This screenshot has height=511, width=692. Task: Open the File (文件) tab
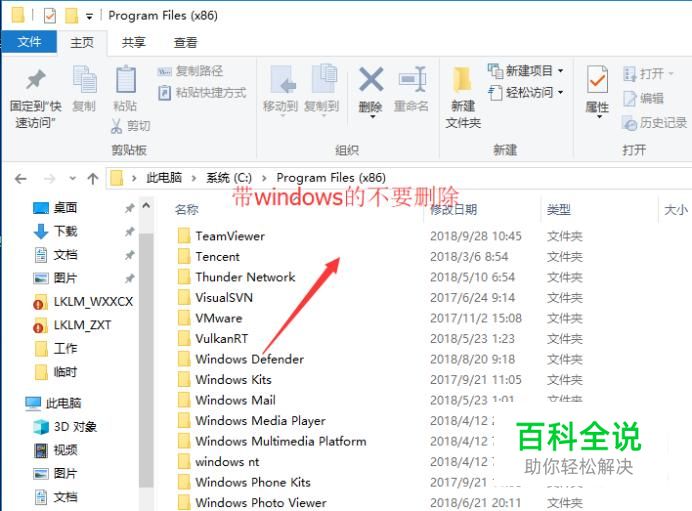click(x=29, y=42)
